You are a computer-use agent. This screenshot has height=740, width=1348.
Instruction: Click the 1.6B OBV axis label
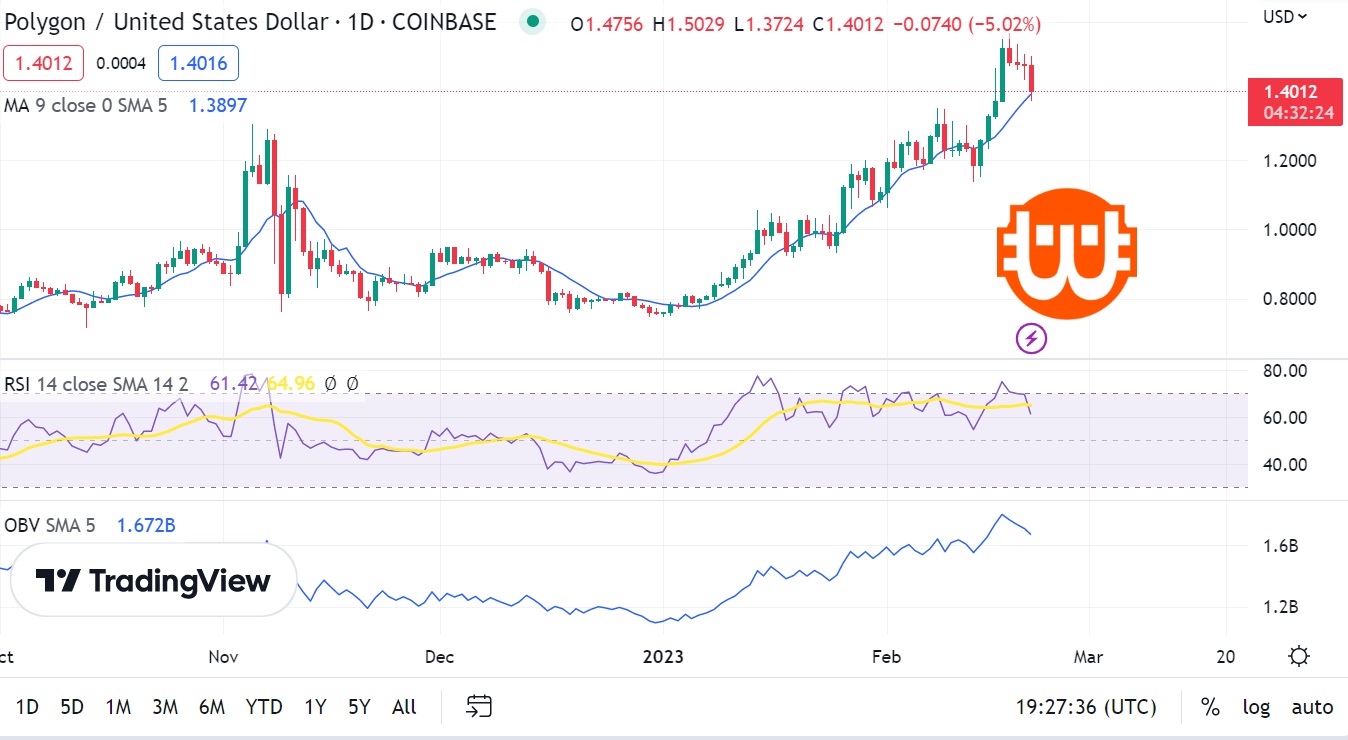coord(1279,546)
